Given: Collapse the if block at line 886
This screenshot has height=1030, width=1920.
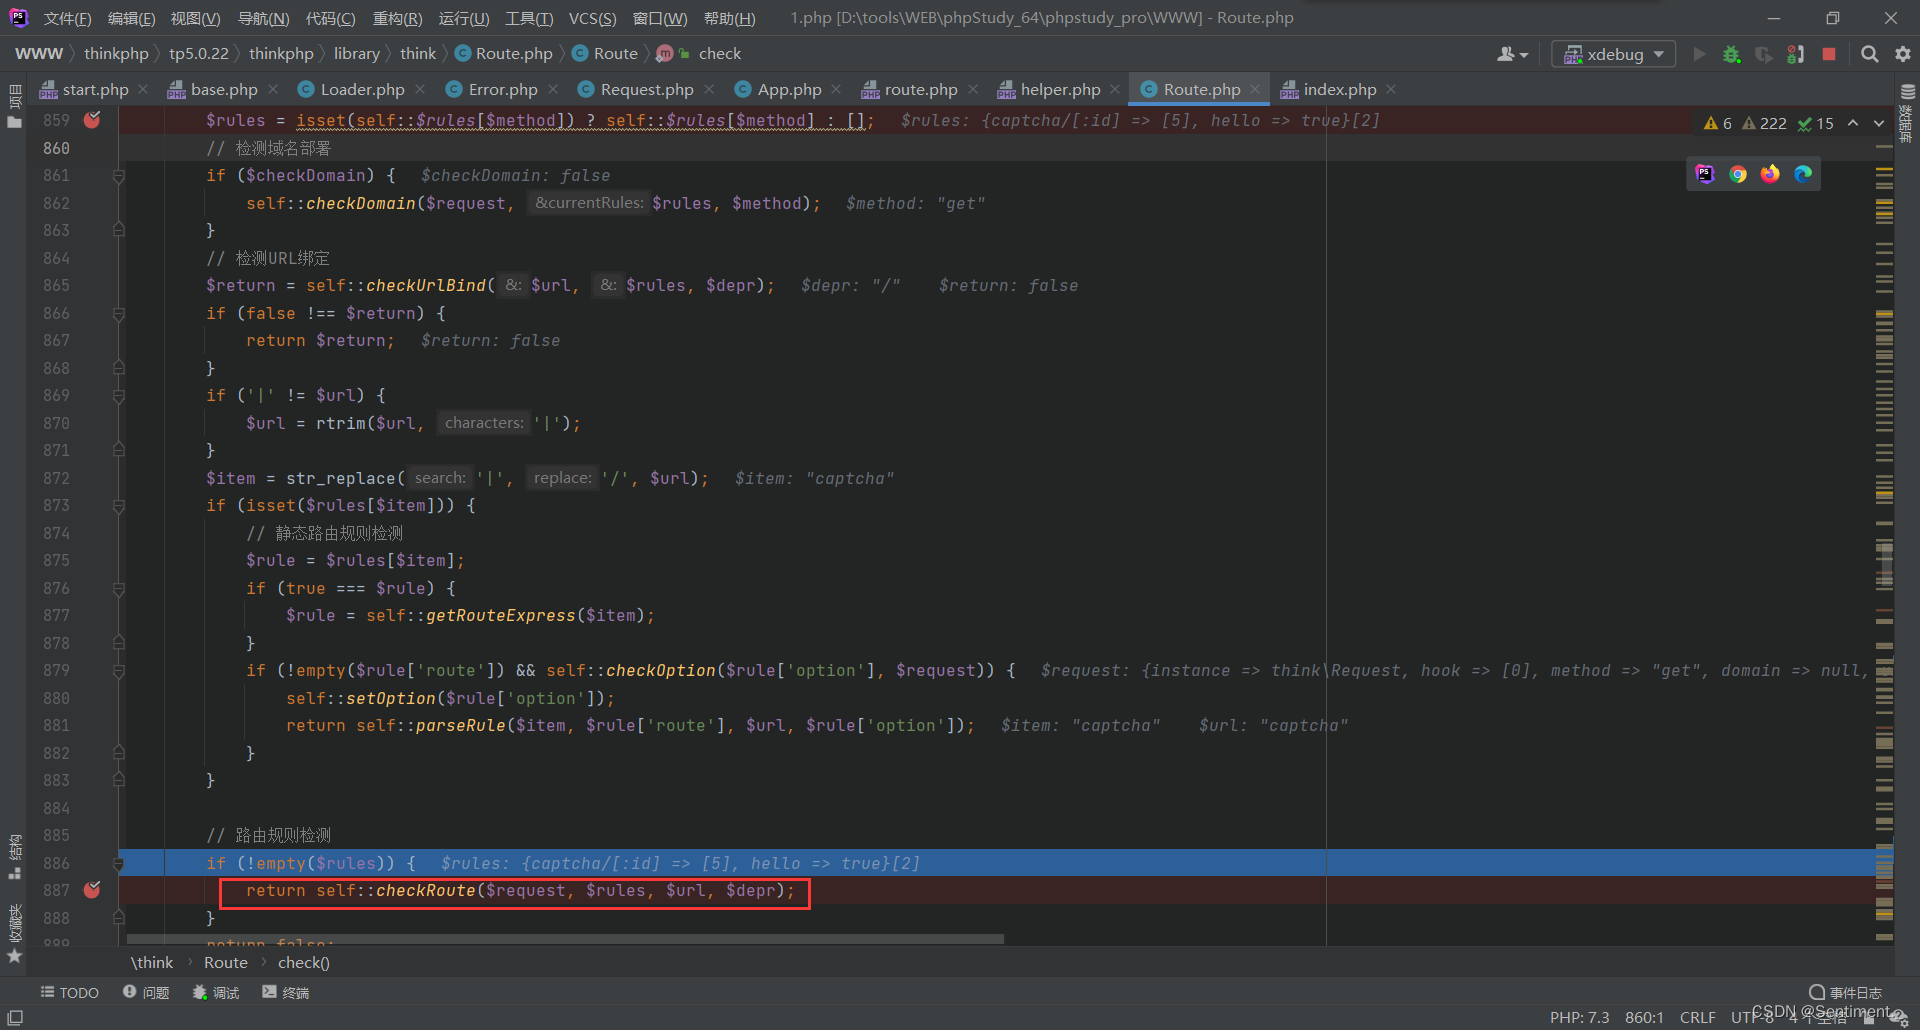Looking at the screenshot, I should pyautogui.click(x=119, y=864).
